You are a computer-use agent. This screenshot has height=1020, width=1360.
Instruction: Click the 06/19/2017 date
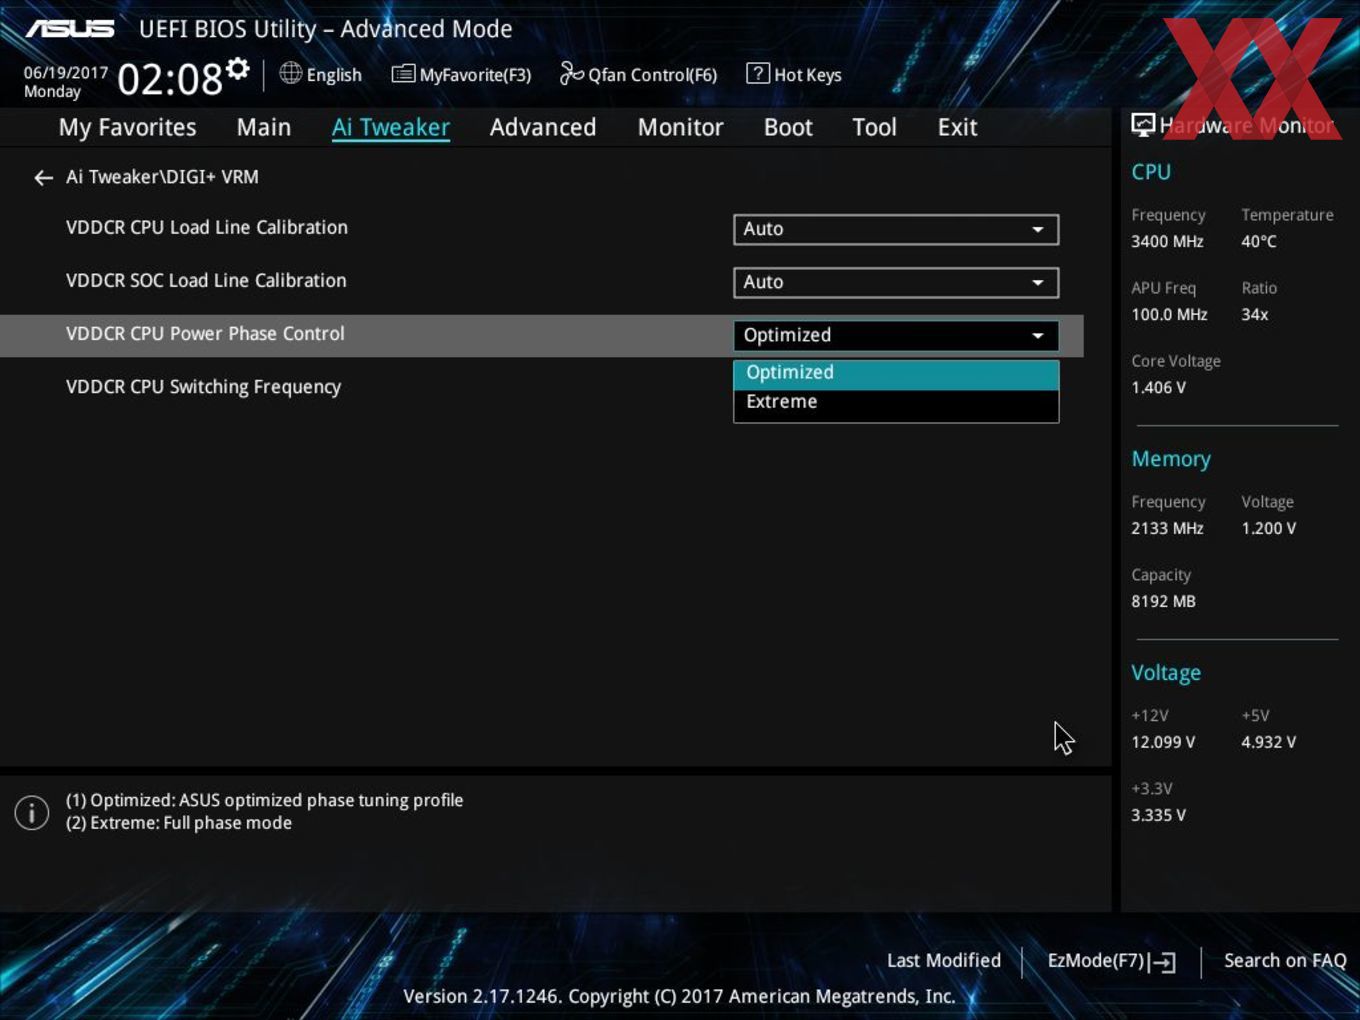click(x=66, y=73)
